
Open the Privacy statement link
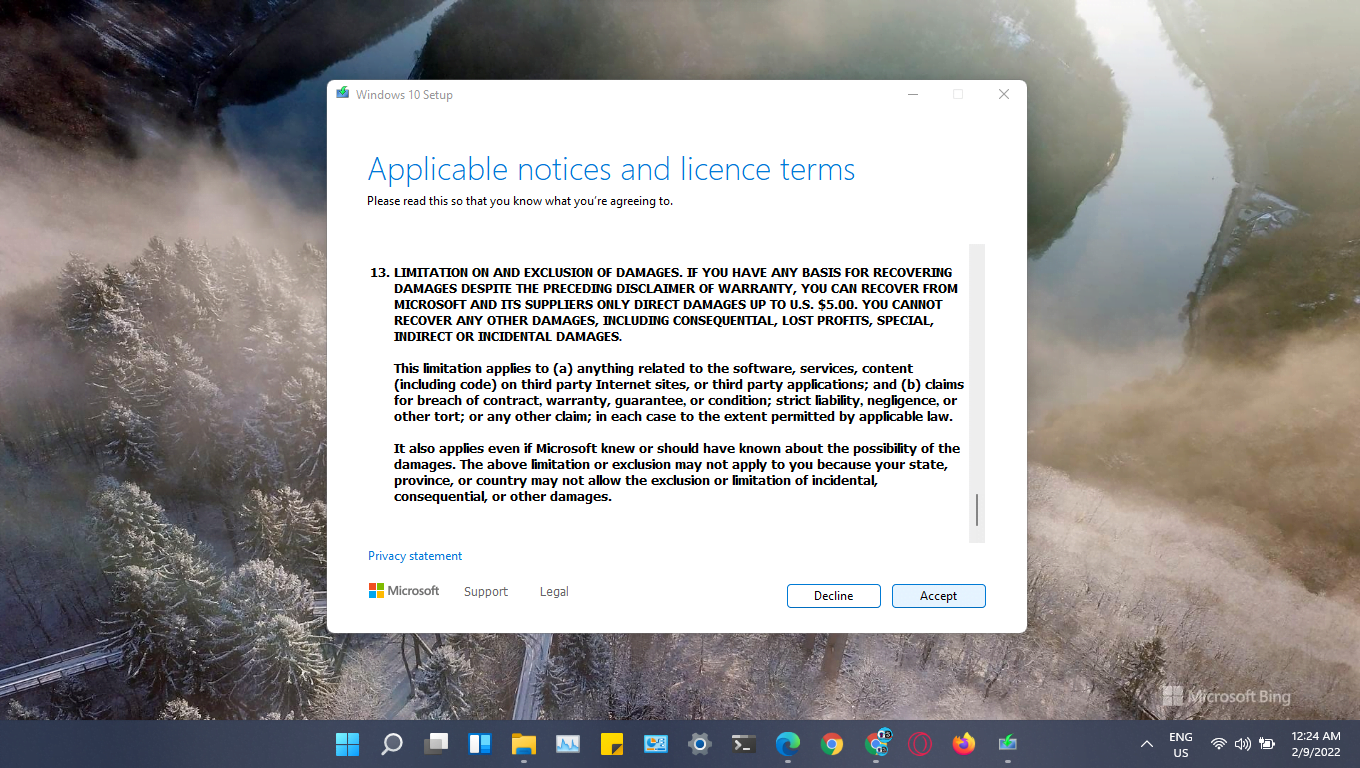tap(415, 556)
